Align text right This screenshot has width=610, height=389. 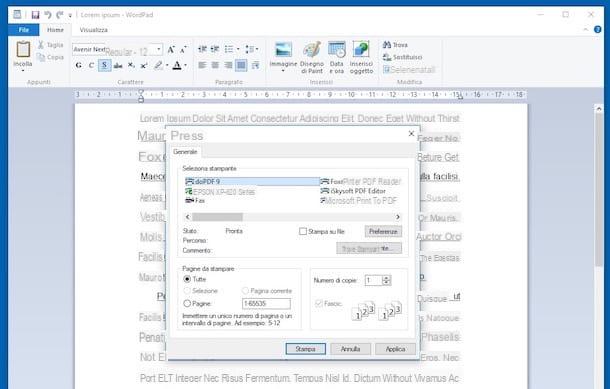click(x=228, y=65)
